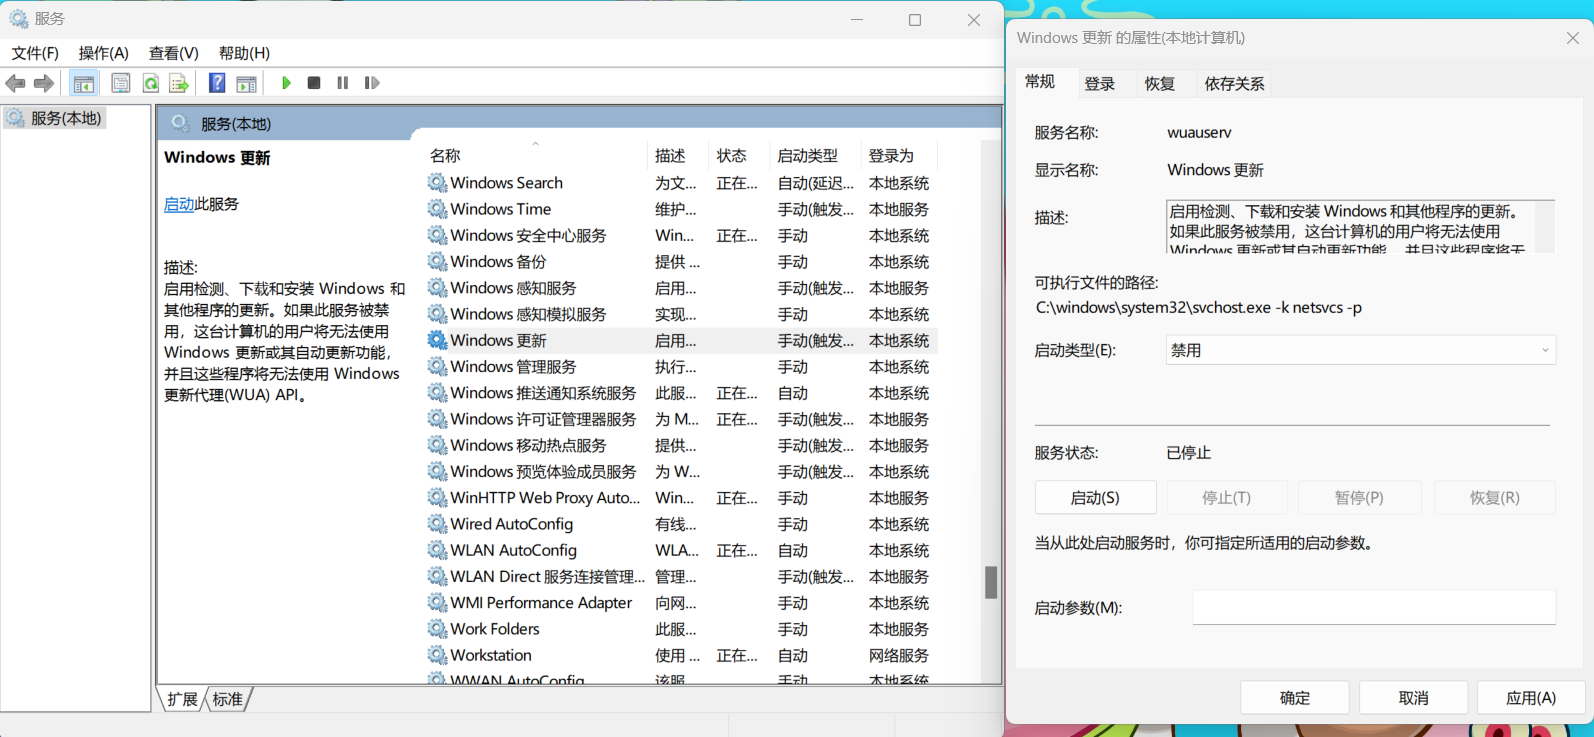Screen dimensions: 1594x737
Task: Toggle the show/hide action pane icon
Action: coord(246,83)
